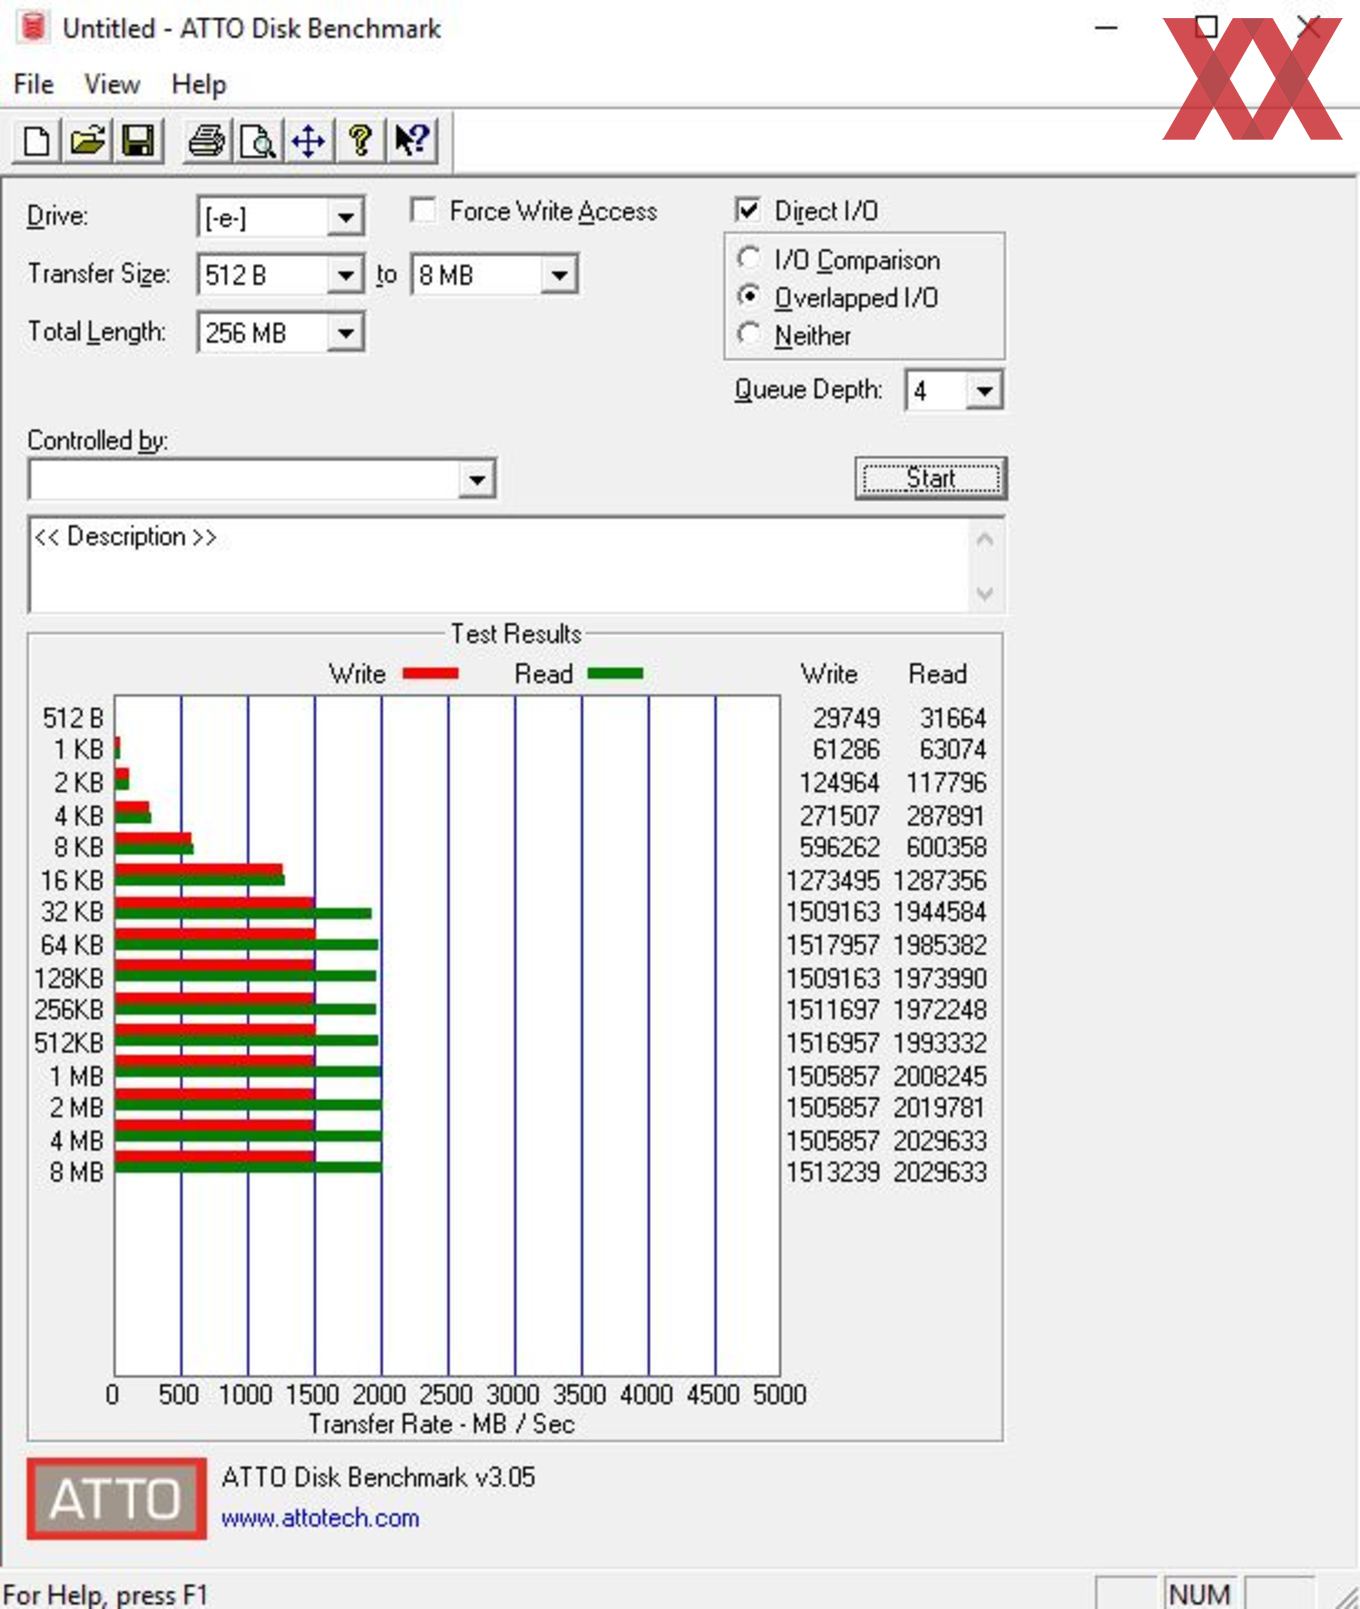
Task: Click the read value 1944584
Action: [940, 912]
